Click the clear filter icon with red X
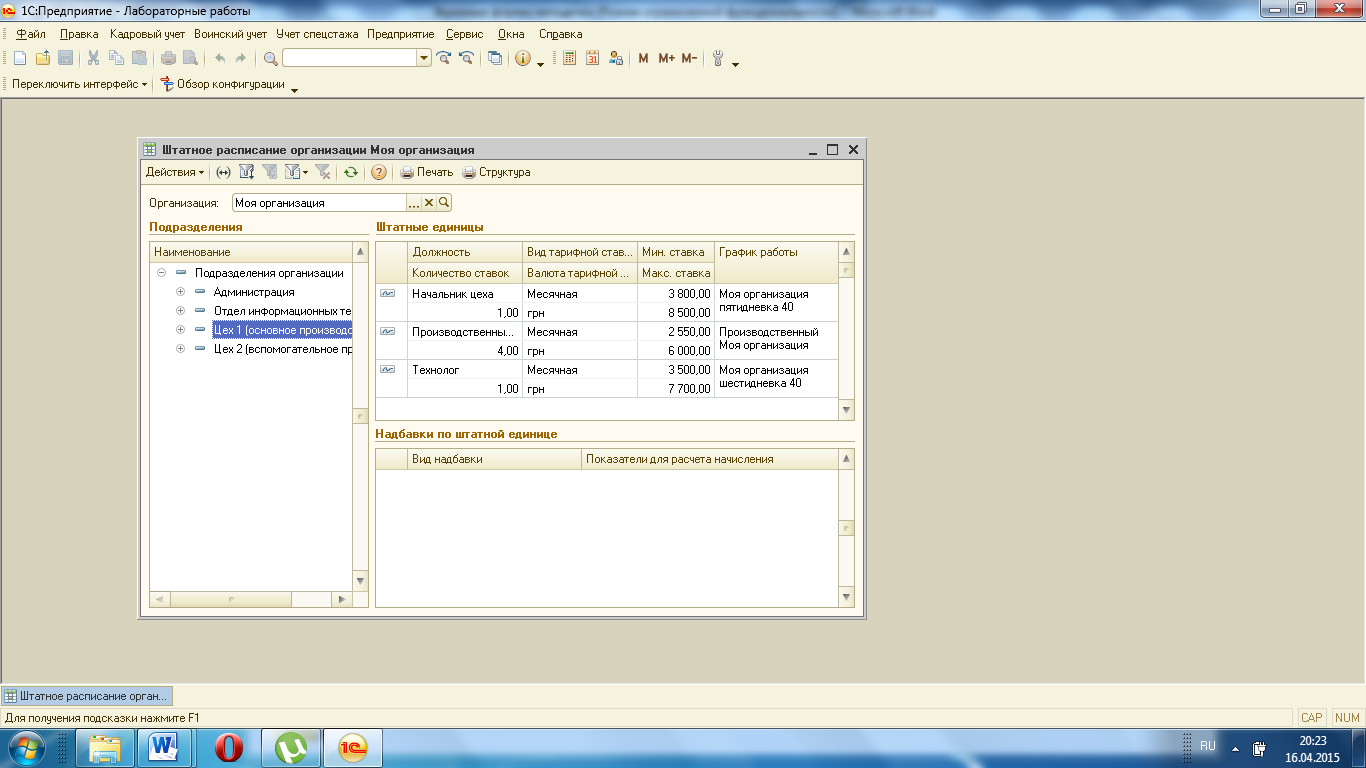Image resolution: width=1366 pixels, height=768 pixels. 322,172
